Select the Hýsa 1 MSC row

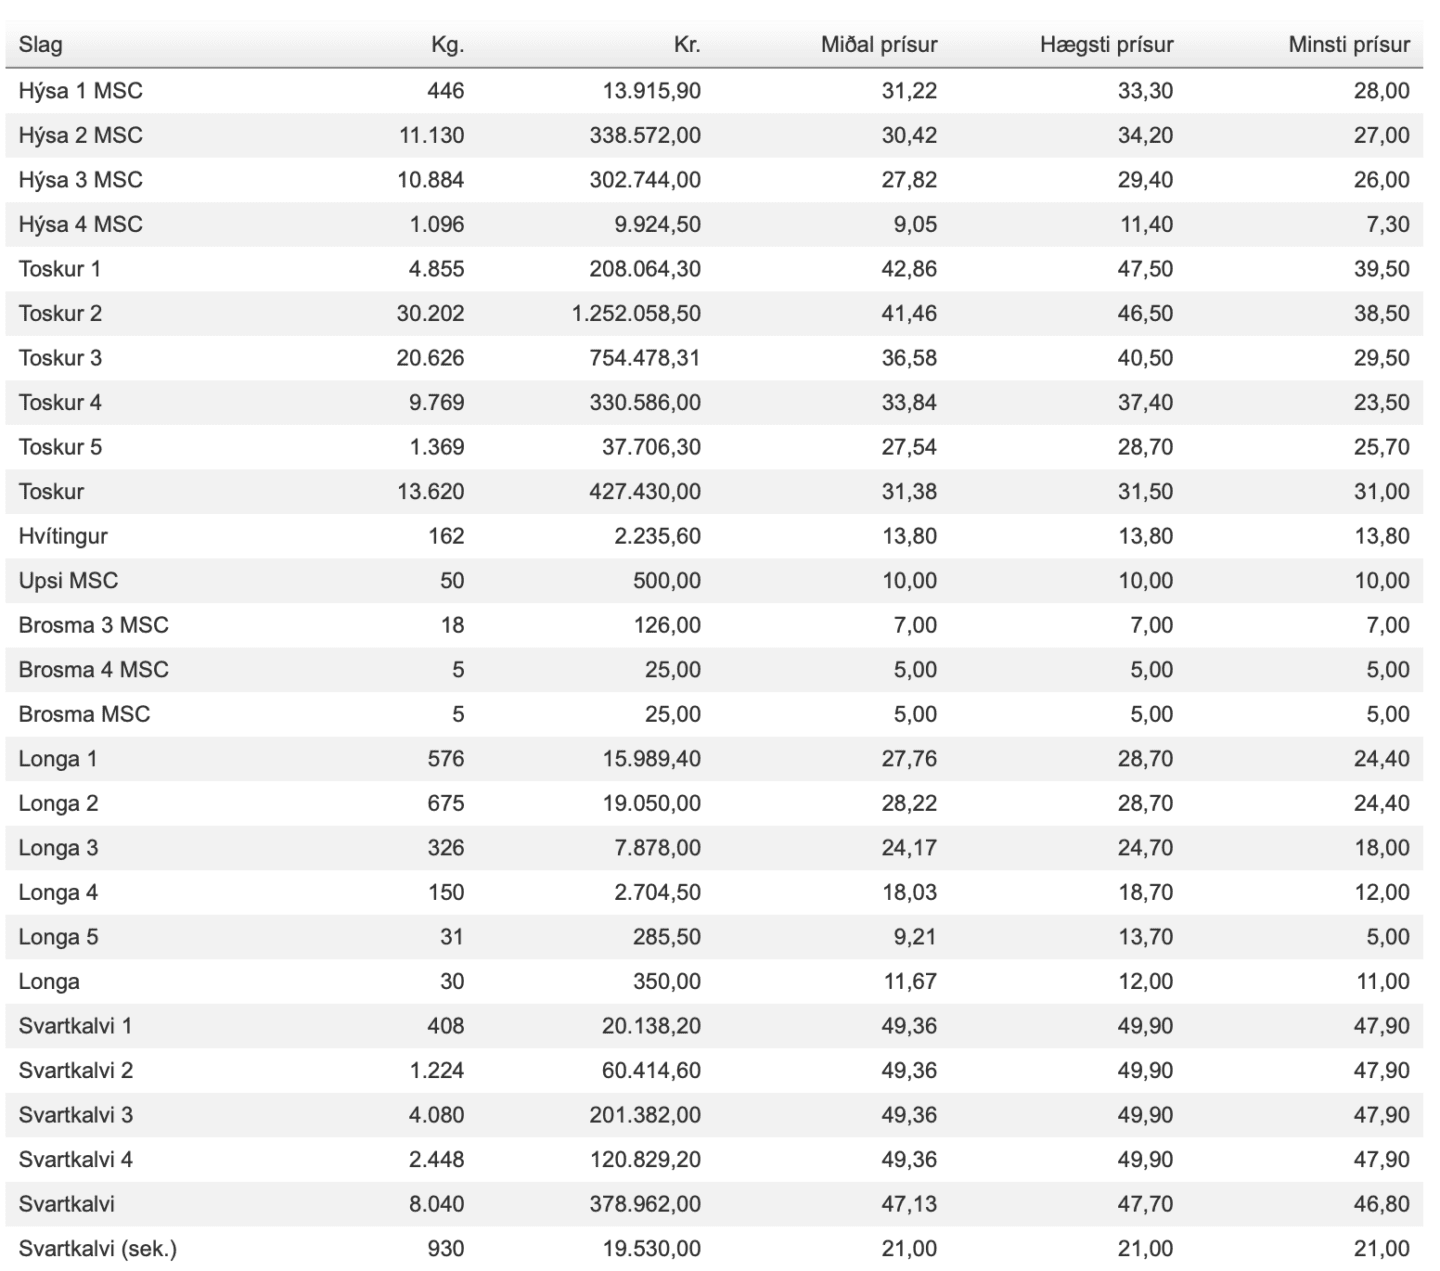point(80,91)
